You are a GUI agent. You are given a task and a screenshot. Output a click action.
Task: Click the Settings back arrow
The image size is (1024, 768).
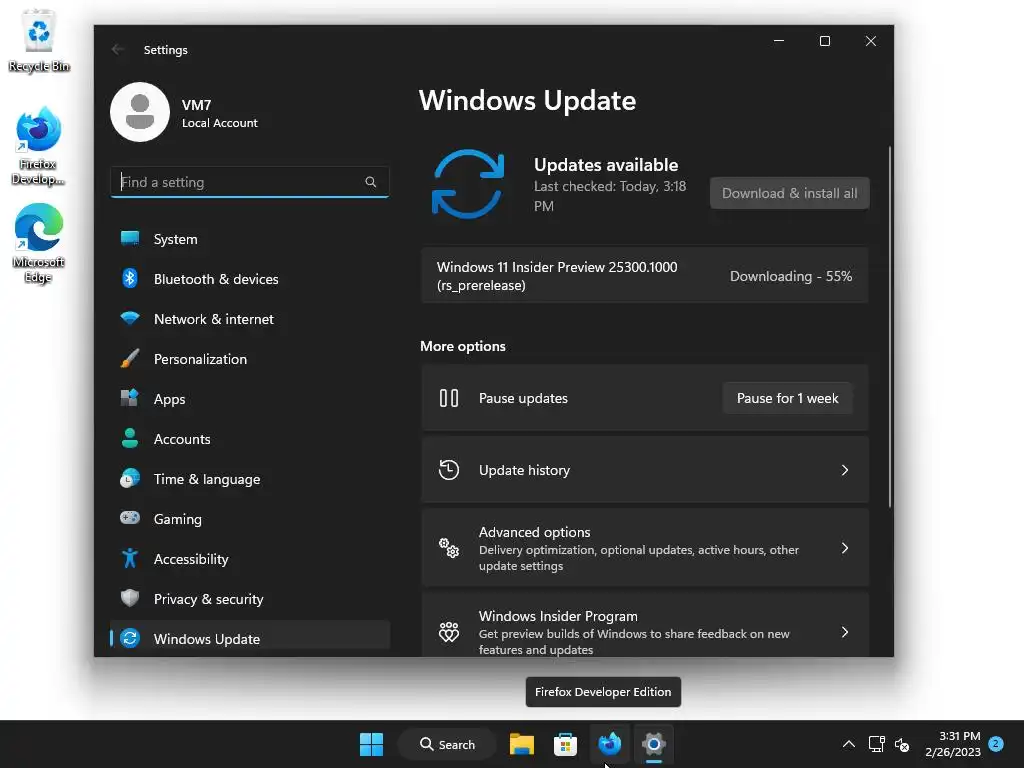point(118,50)
